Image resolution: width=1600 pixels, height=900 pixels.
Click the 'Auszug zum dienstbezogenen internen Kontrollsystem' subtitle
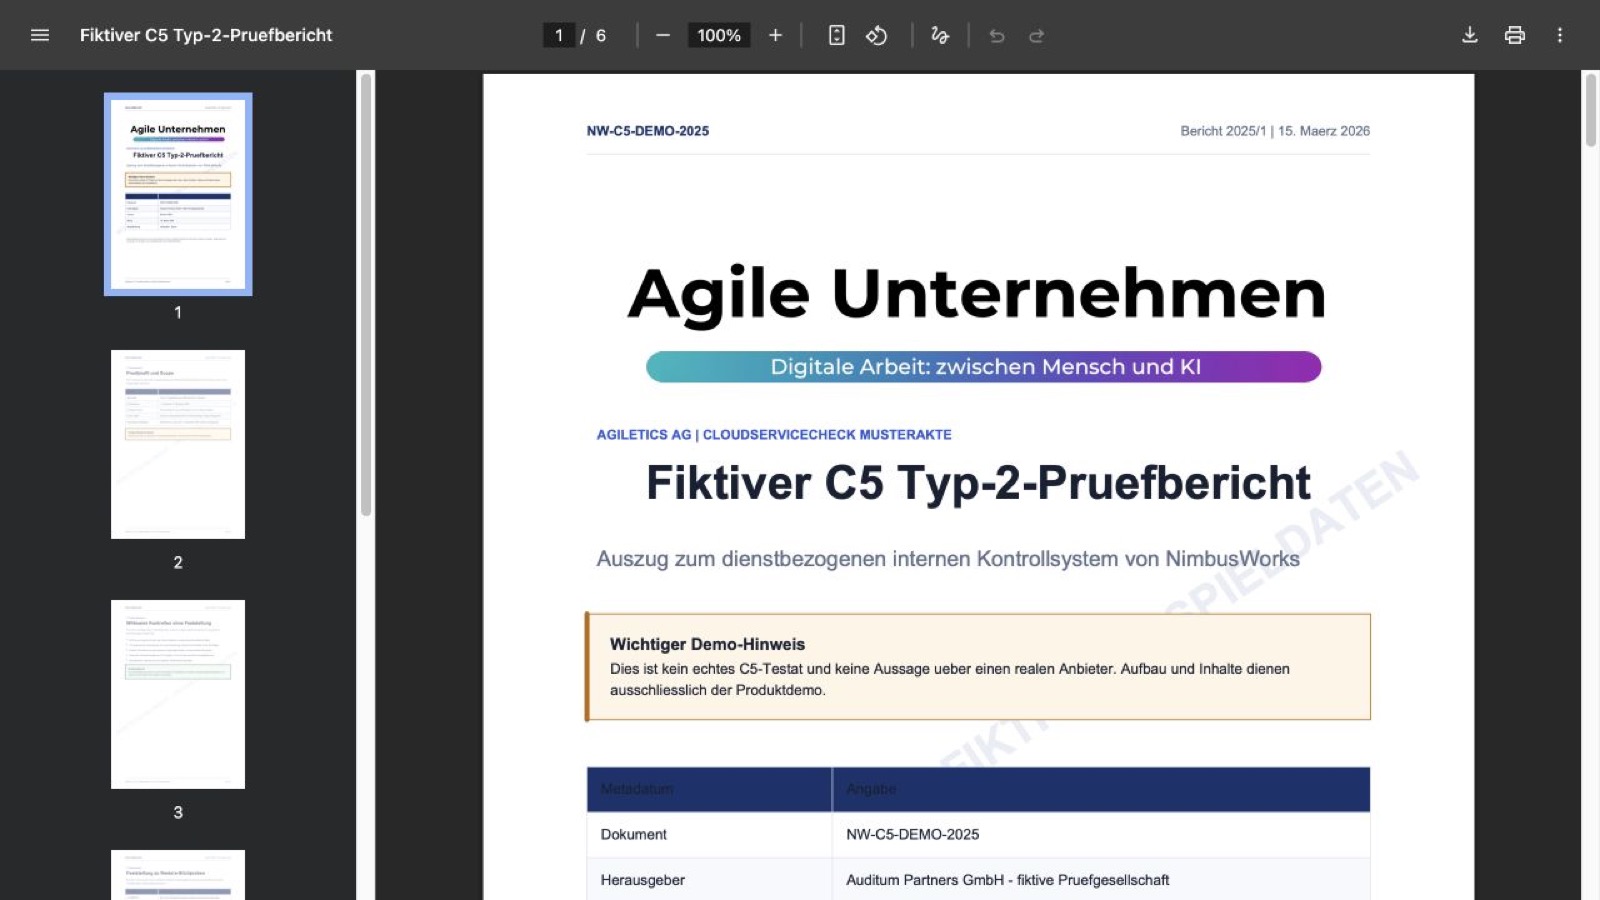[948, 559]
